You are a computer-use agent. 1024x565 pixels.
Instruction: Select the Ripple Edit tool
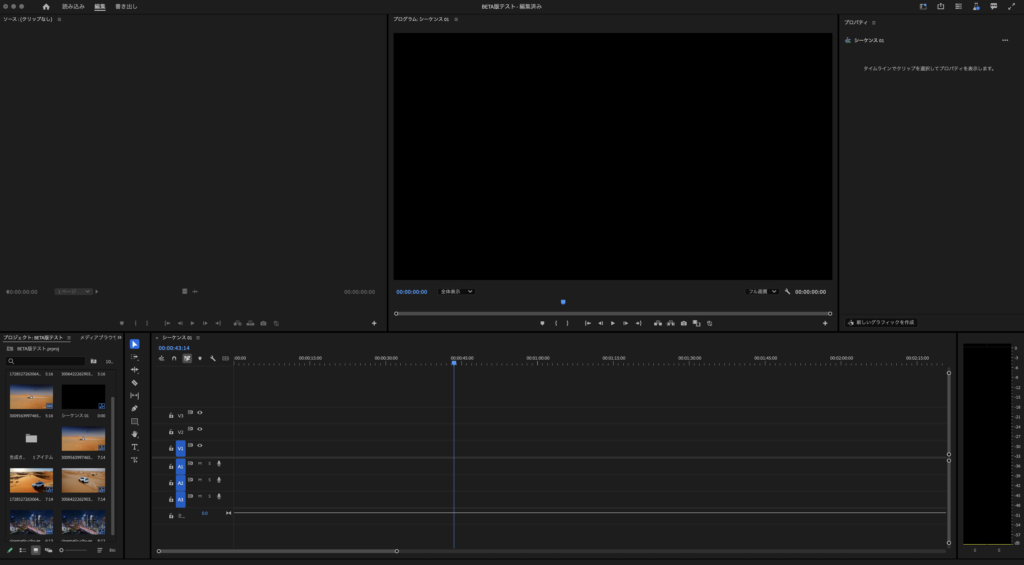tap(135, 370)
